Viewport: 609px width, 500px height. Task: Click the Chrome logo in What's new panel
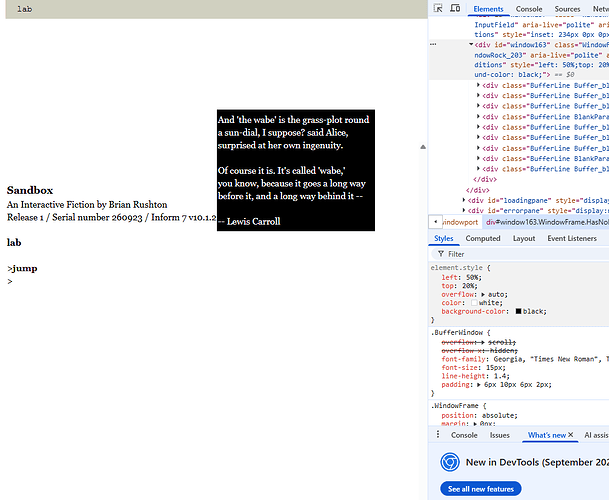[450, 462]
